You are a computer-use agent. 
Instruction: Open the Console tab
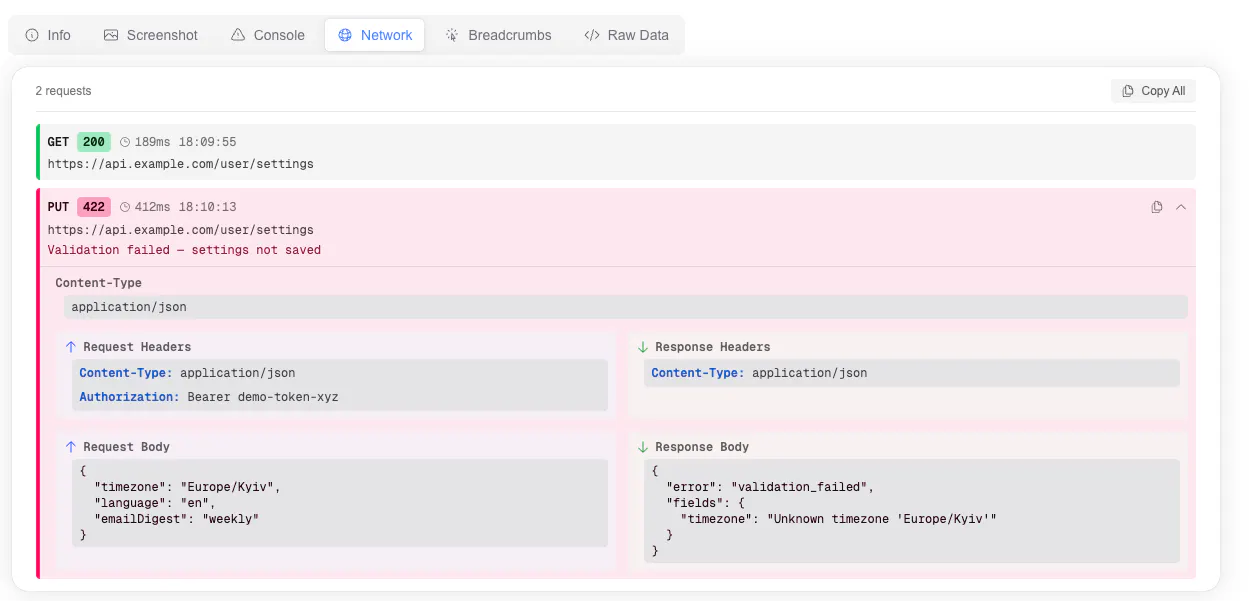[267, 35]
